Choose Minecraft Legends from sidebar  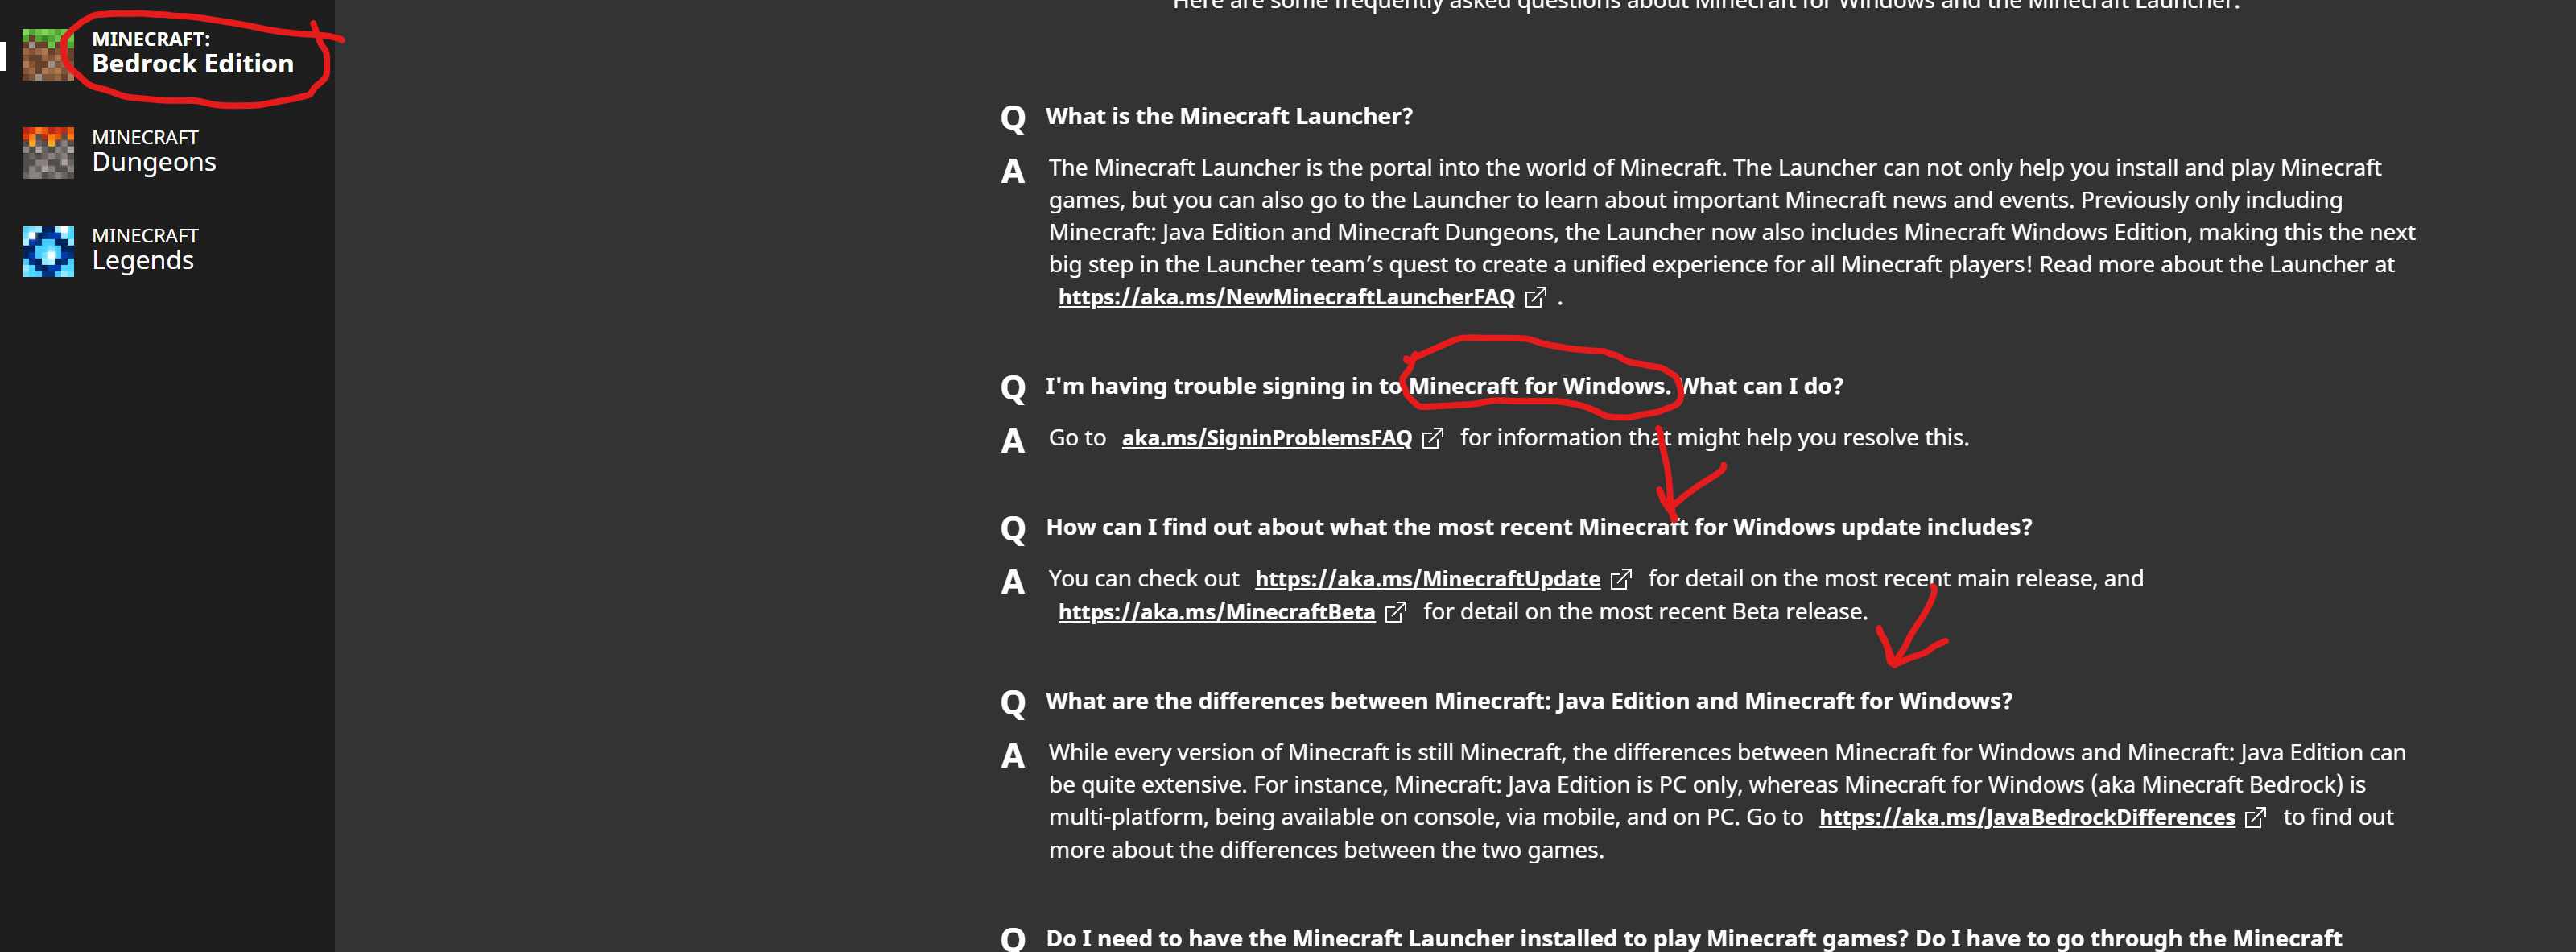[144, 250]
